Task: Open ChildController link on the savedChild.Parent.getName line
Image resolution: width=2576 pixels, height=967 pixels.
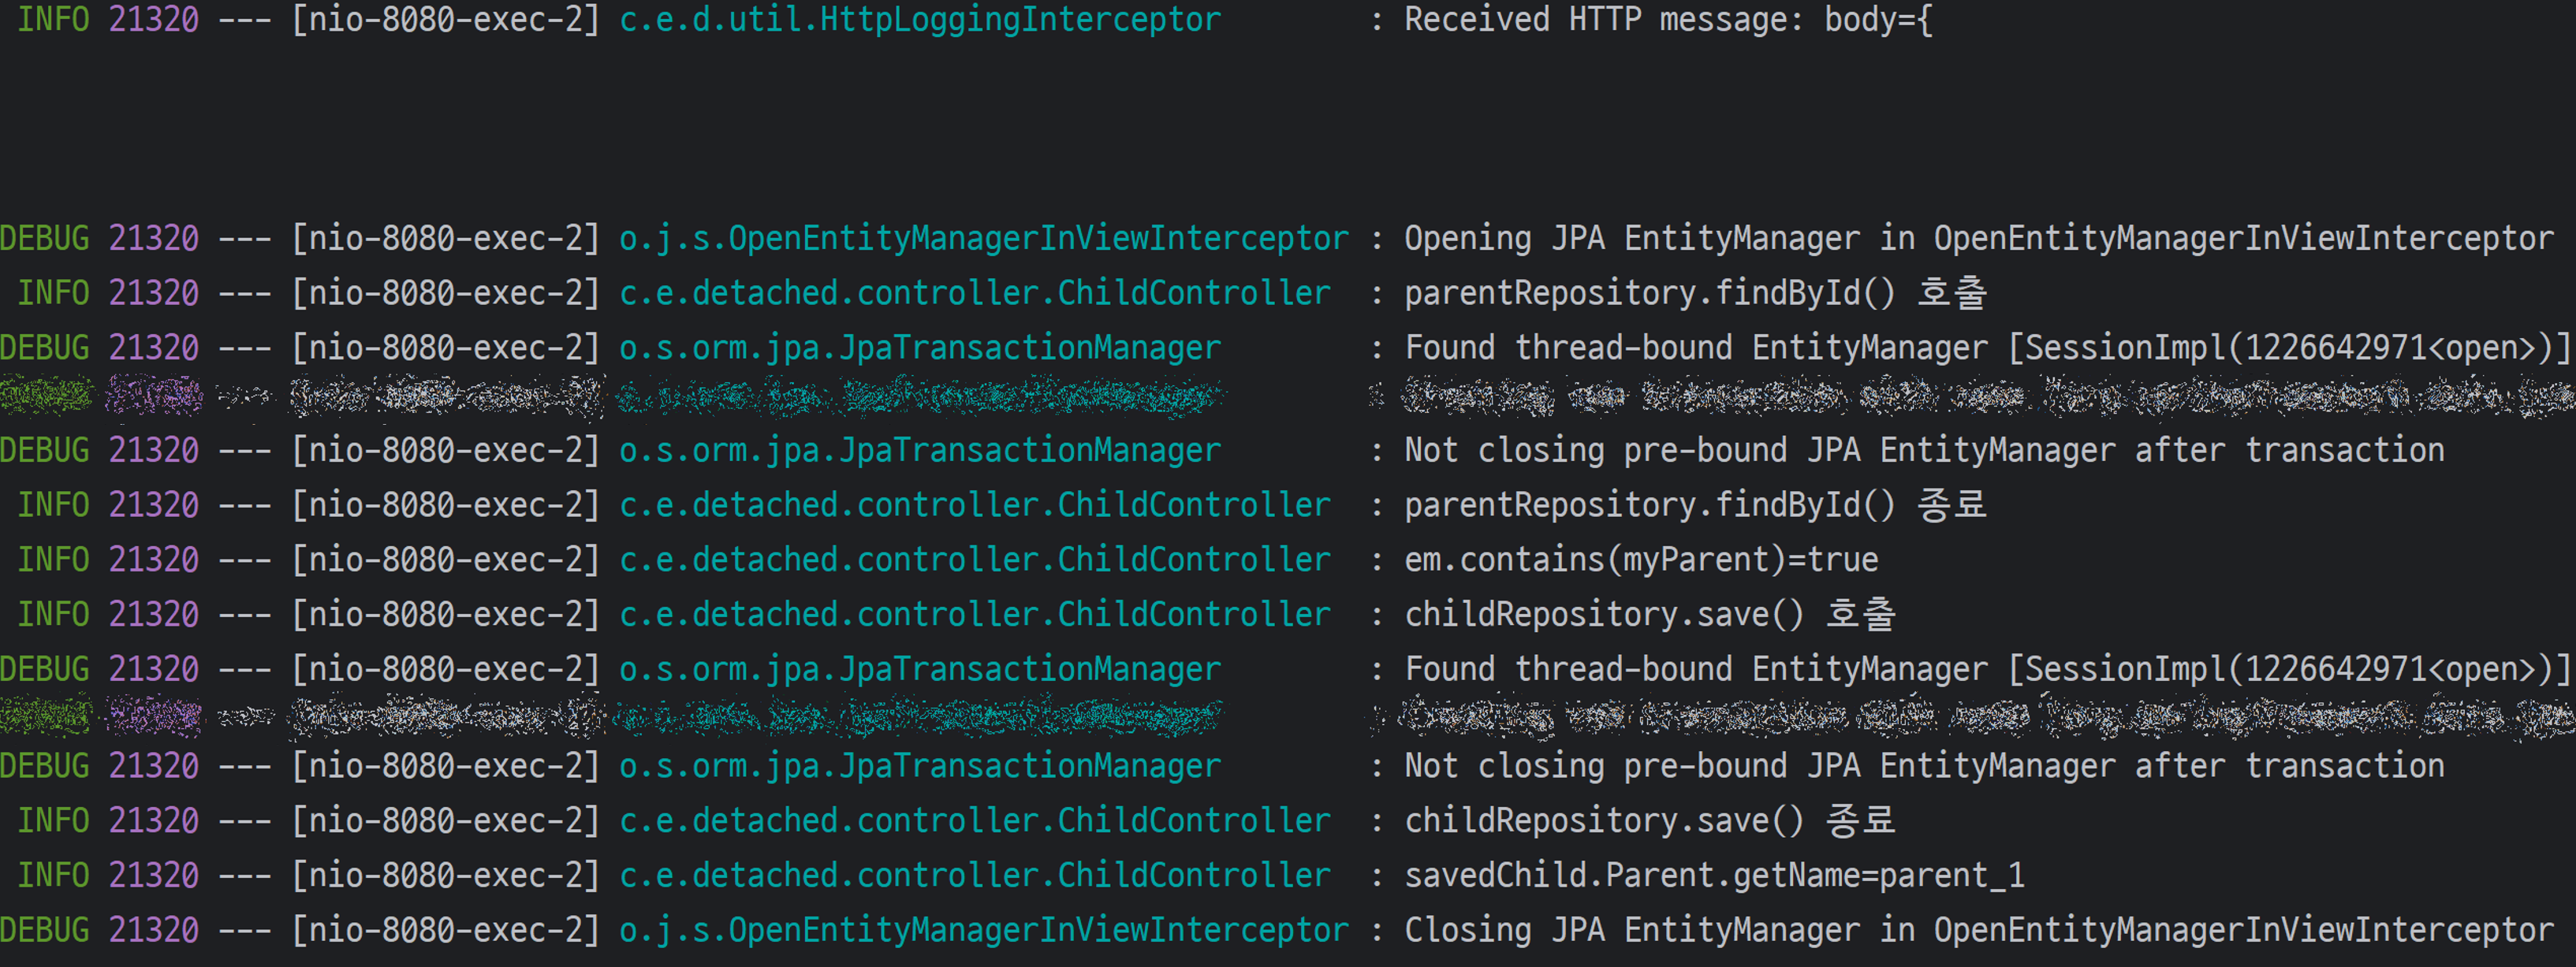Action: [x=975, y=876]
